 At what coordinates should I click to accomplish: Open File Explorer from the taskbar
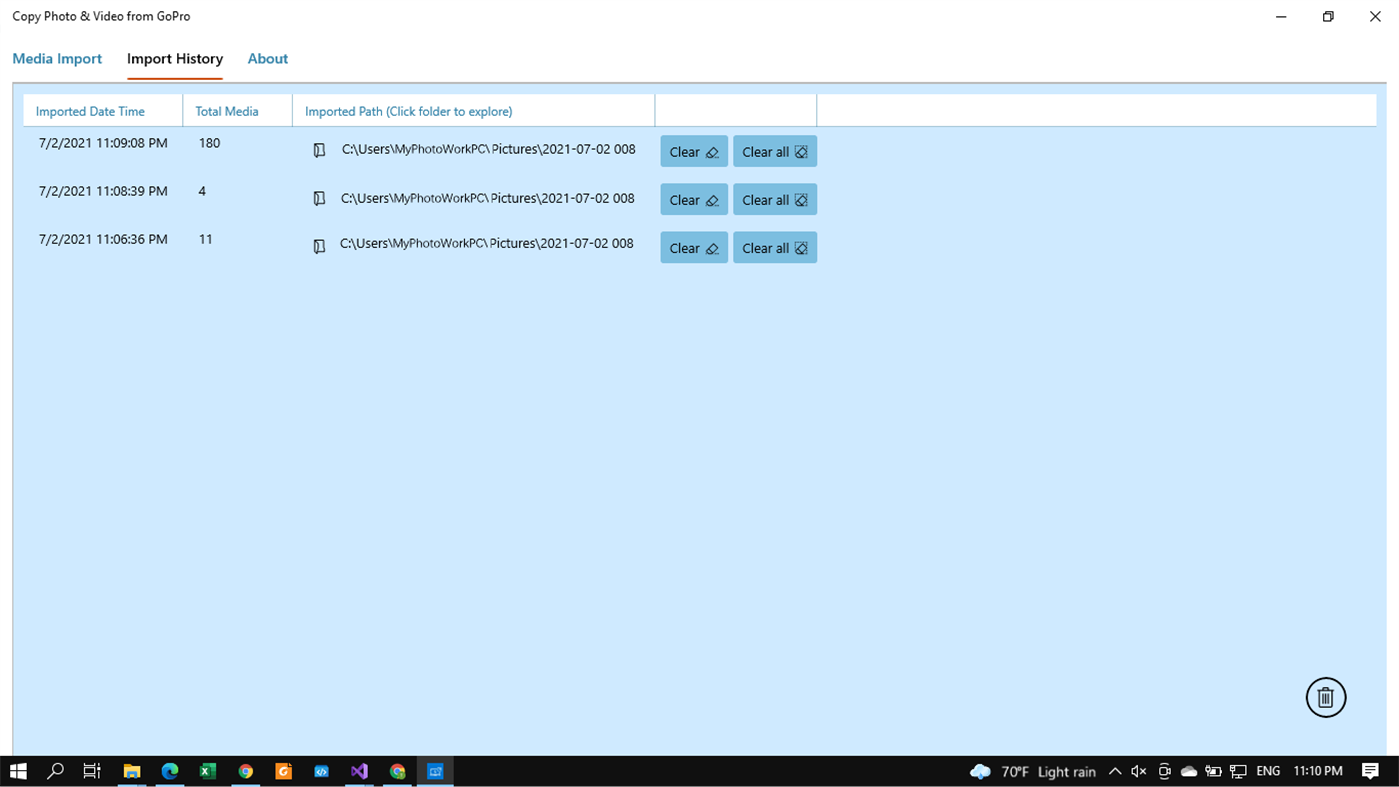[131, 771]
